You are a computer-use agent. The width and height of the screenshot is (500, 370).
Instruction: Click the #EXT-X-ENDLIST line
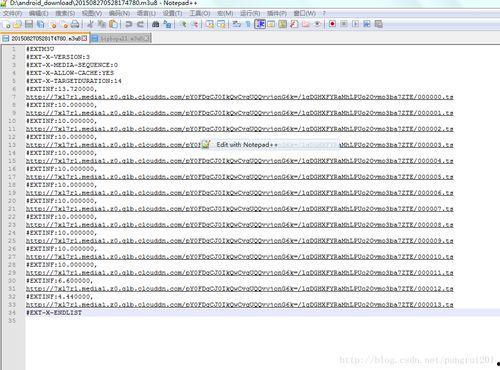click(x=54, y=313)
